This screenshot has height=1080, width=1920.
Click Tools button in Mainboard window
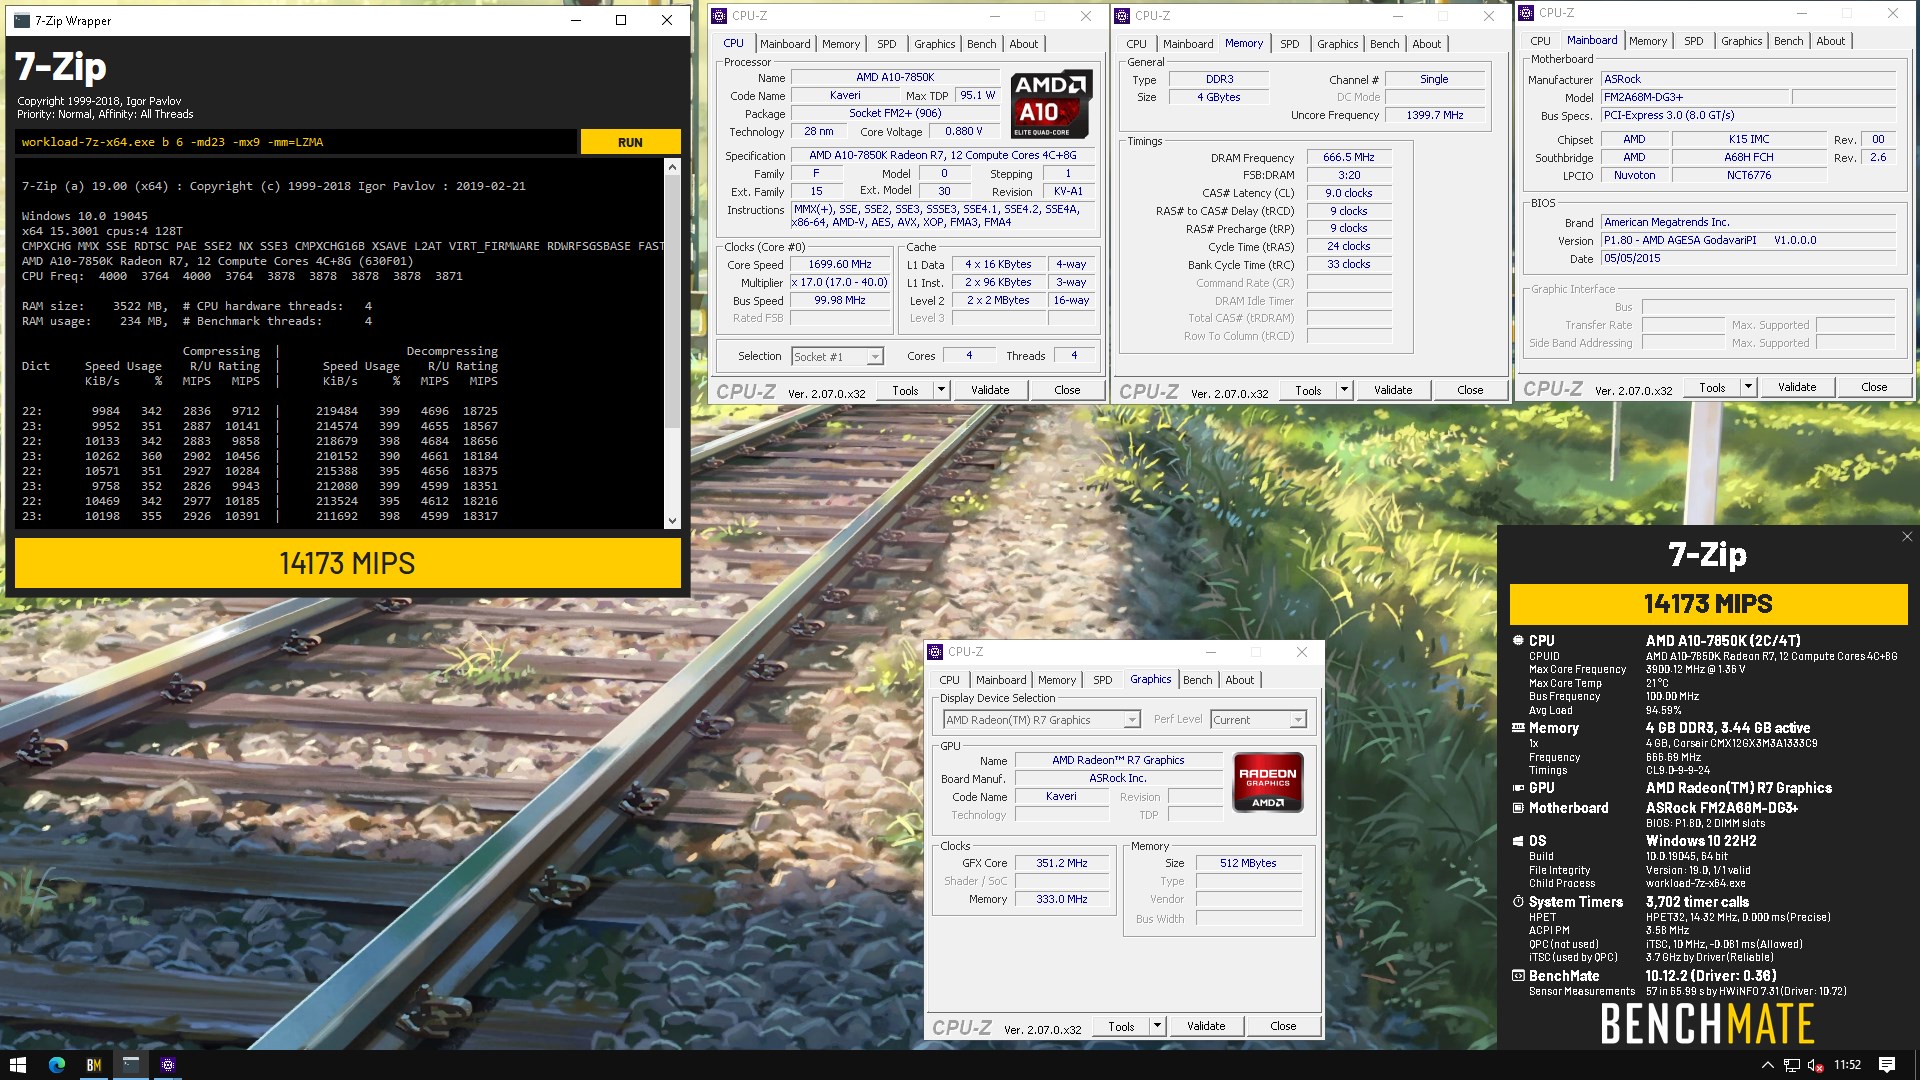coord(1712,387)
